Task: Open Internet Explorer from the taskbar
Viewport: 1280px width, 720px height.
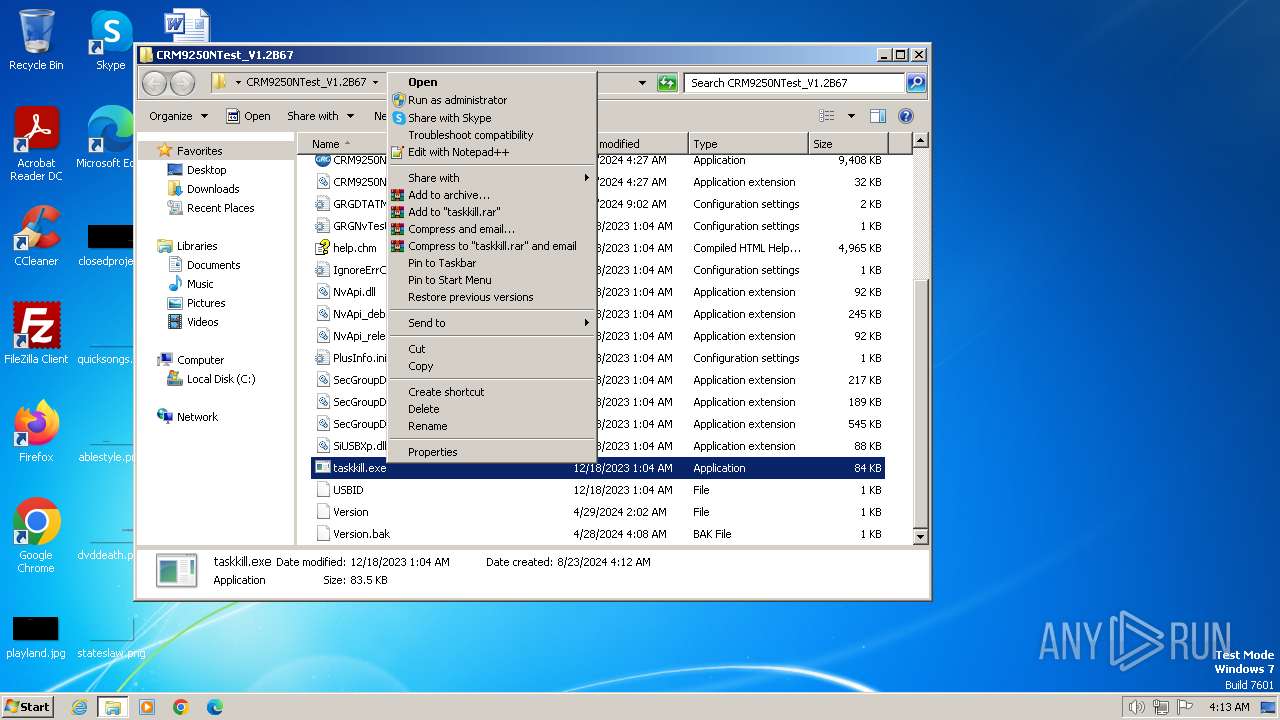Action: pyautogui.click(x=79, y=707)
